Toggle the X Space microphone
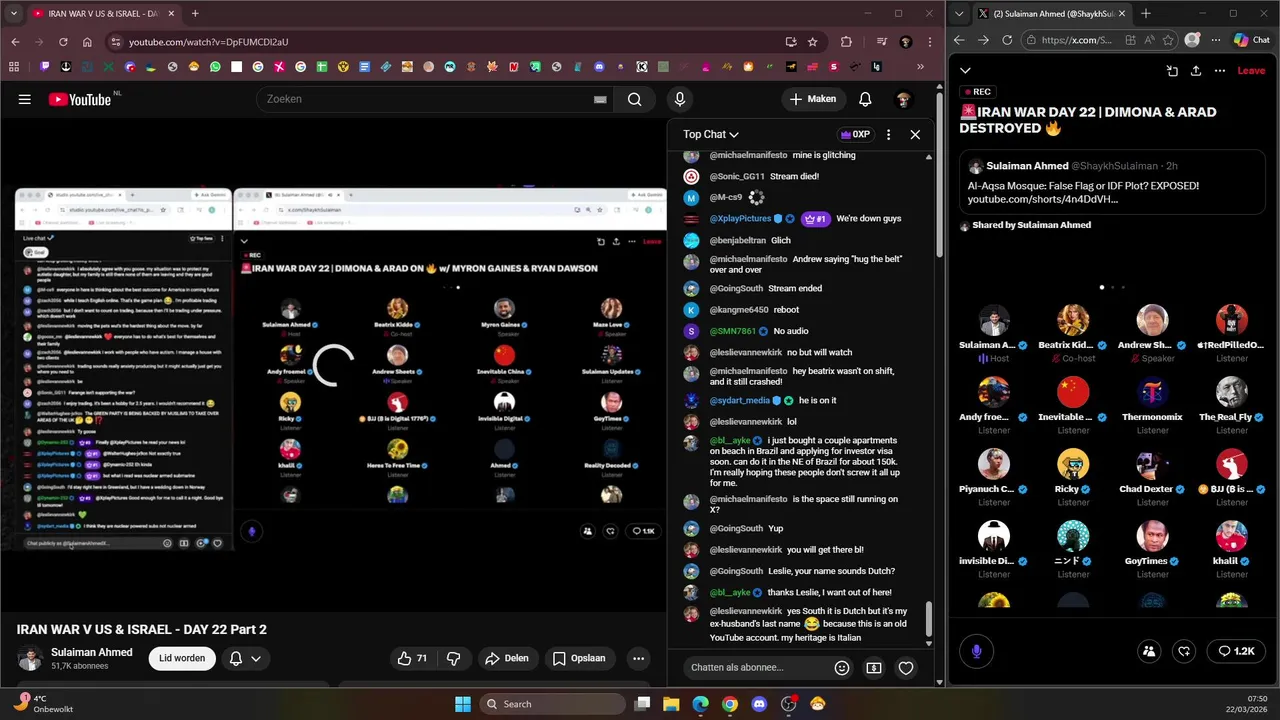Image resolution: width=1280 pixels, height=720 pixels. click(x=977, y=651)
